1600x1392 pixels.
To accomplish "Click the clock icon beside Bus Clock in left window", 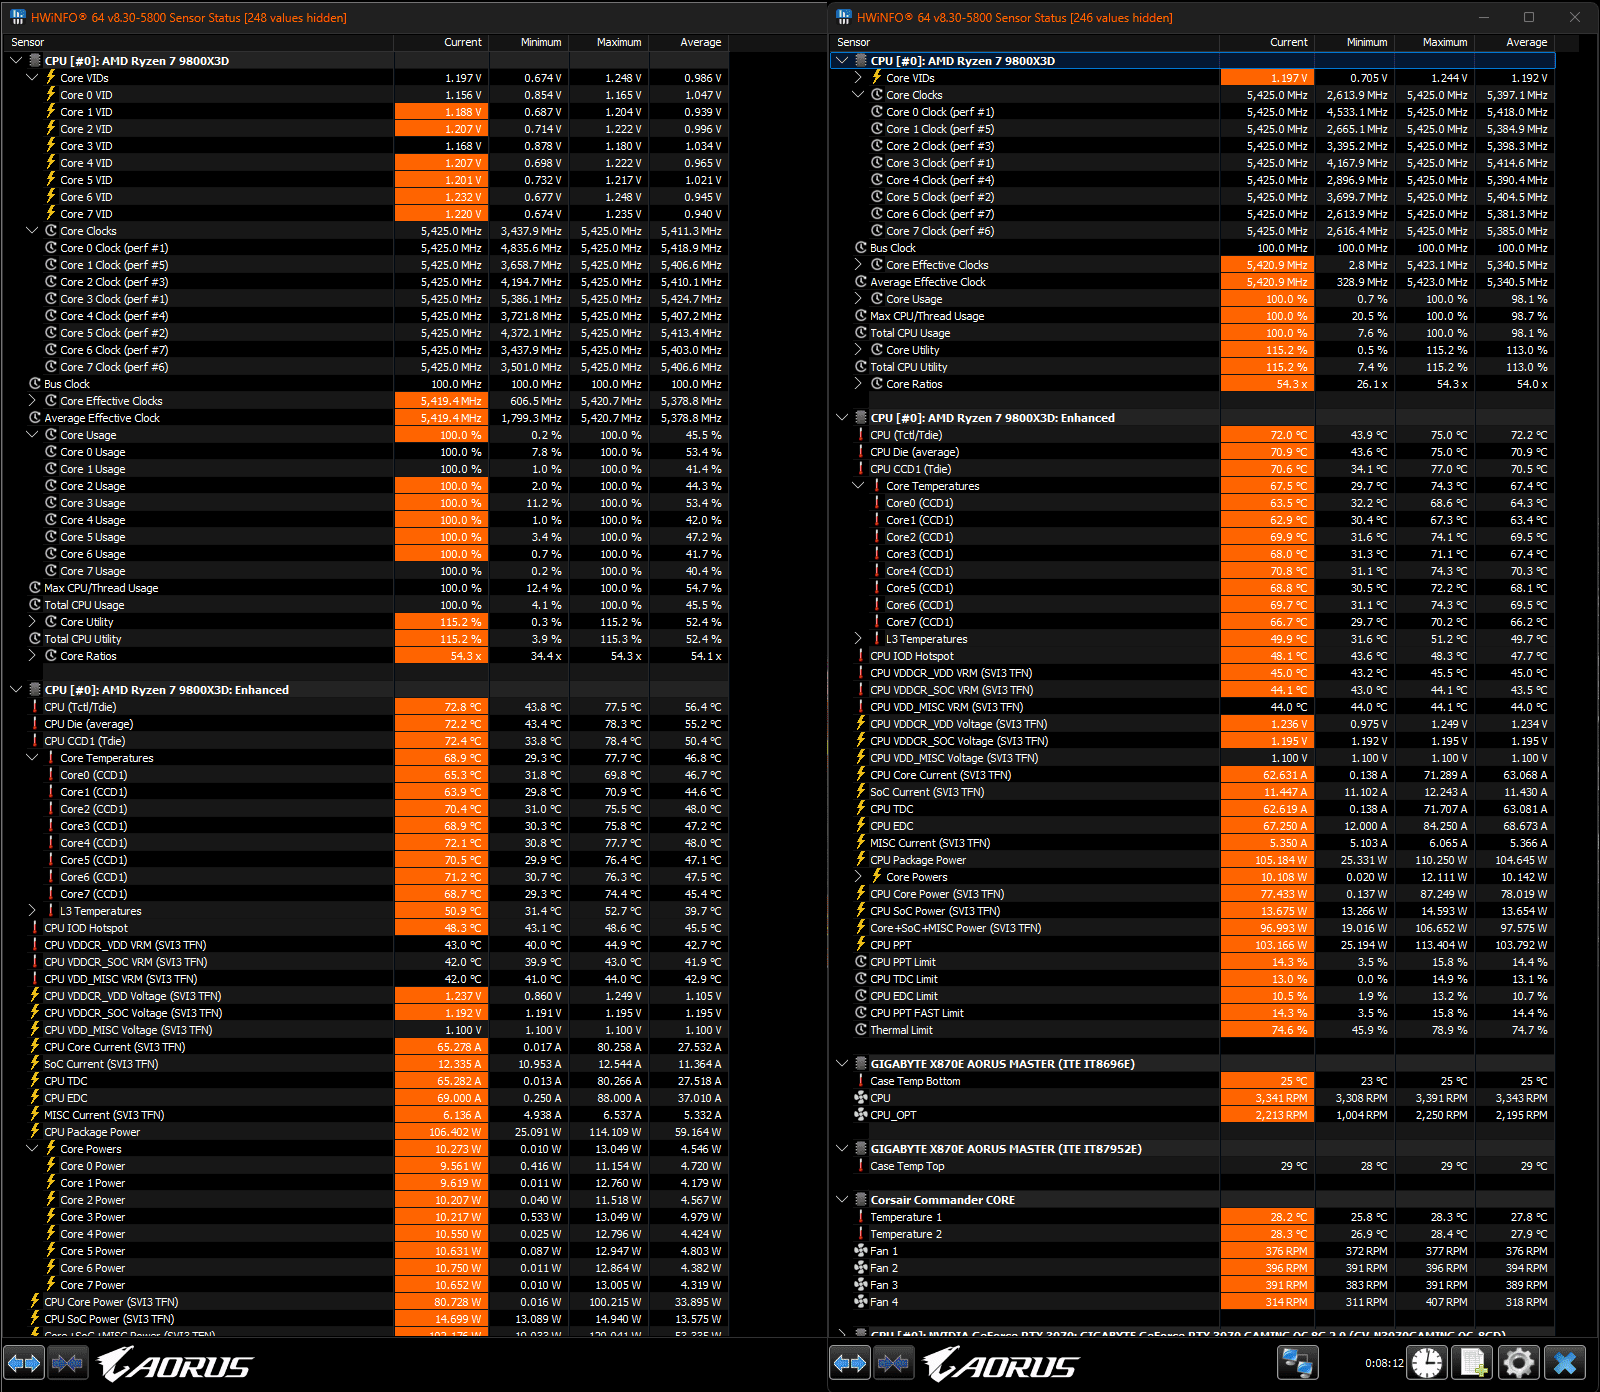I will pyautogui.click(x=35, y=384).
